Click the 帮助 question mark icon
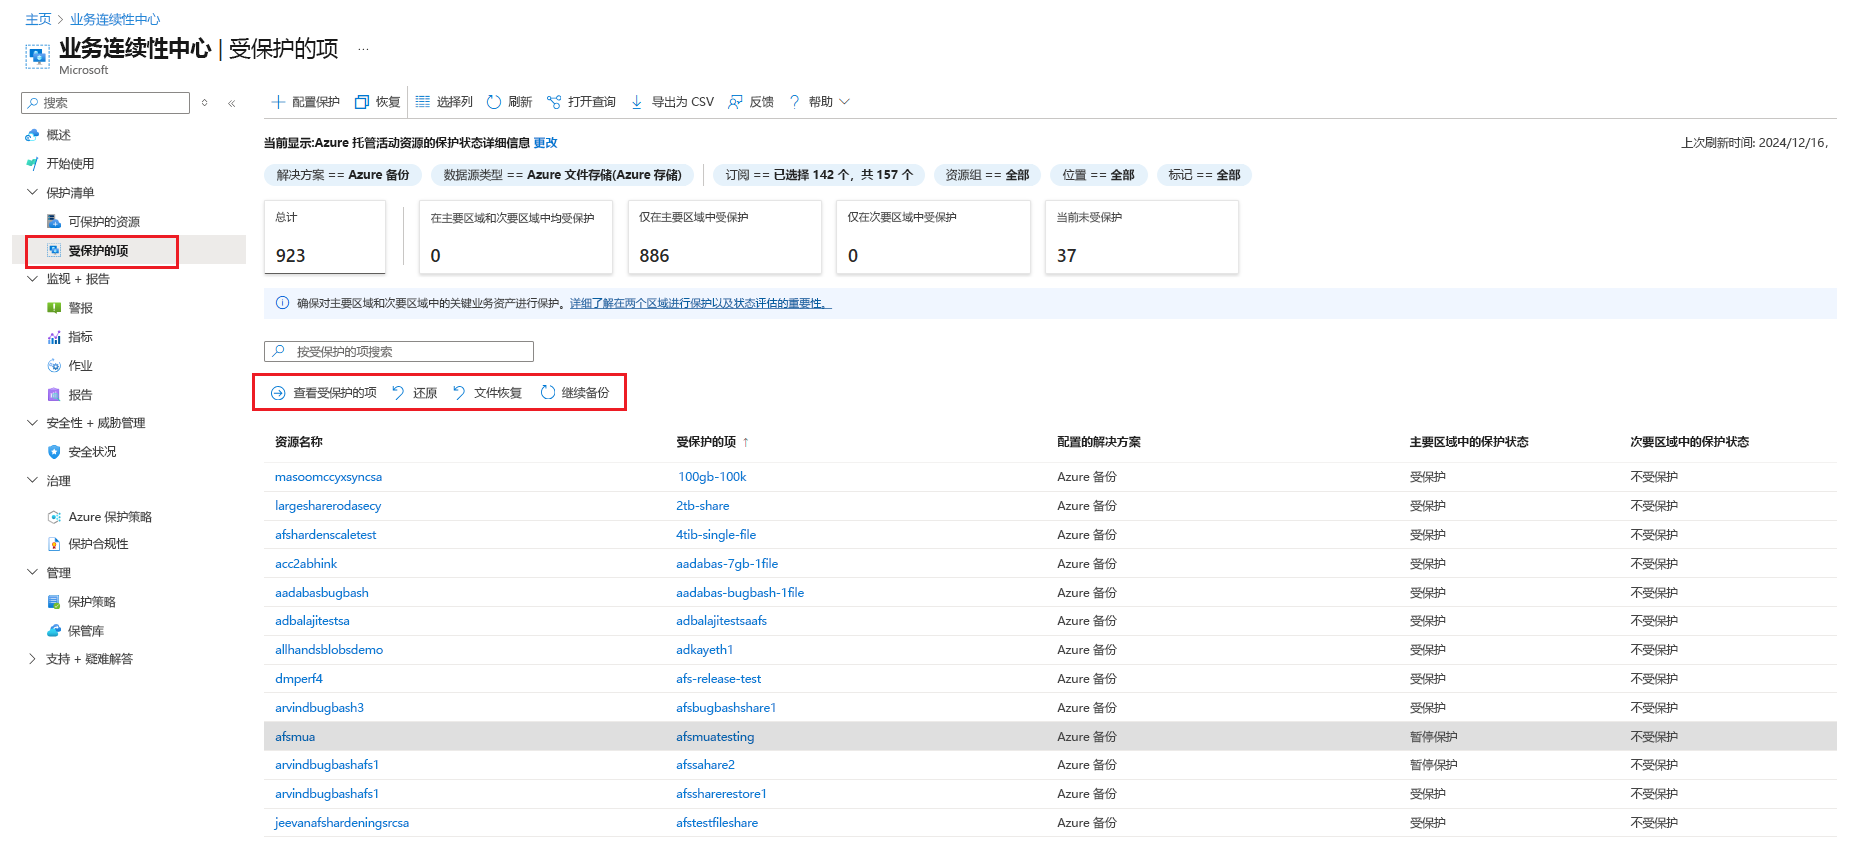1862x843 pixels. tap(795, 102)
